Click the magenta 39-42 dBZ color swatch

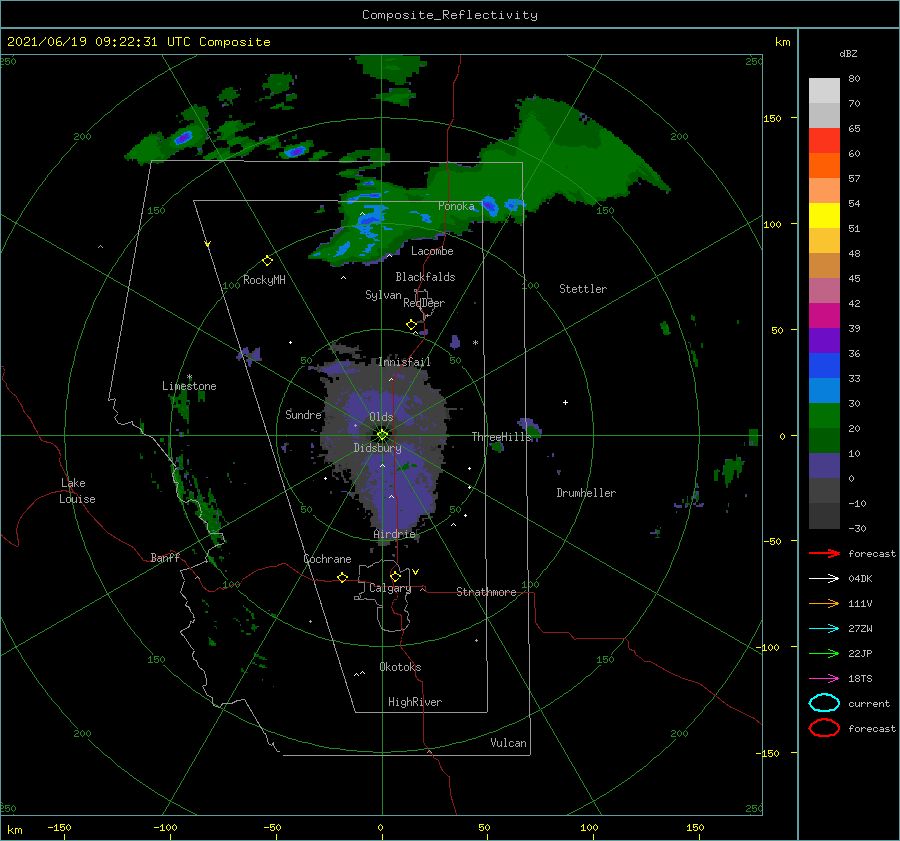coord(824,316)
